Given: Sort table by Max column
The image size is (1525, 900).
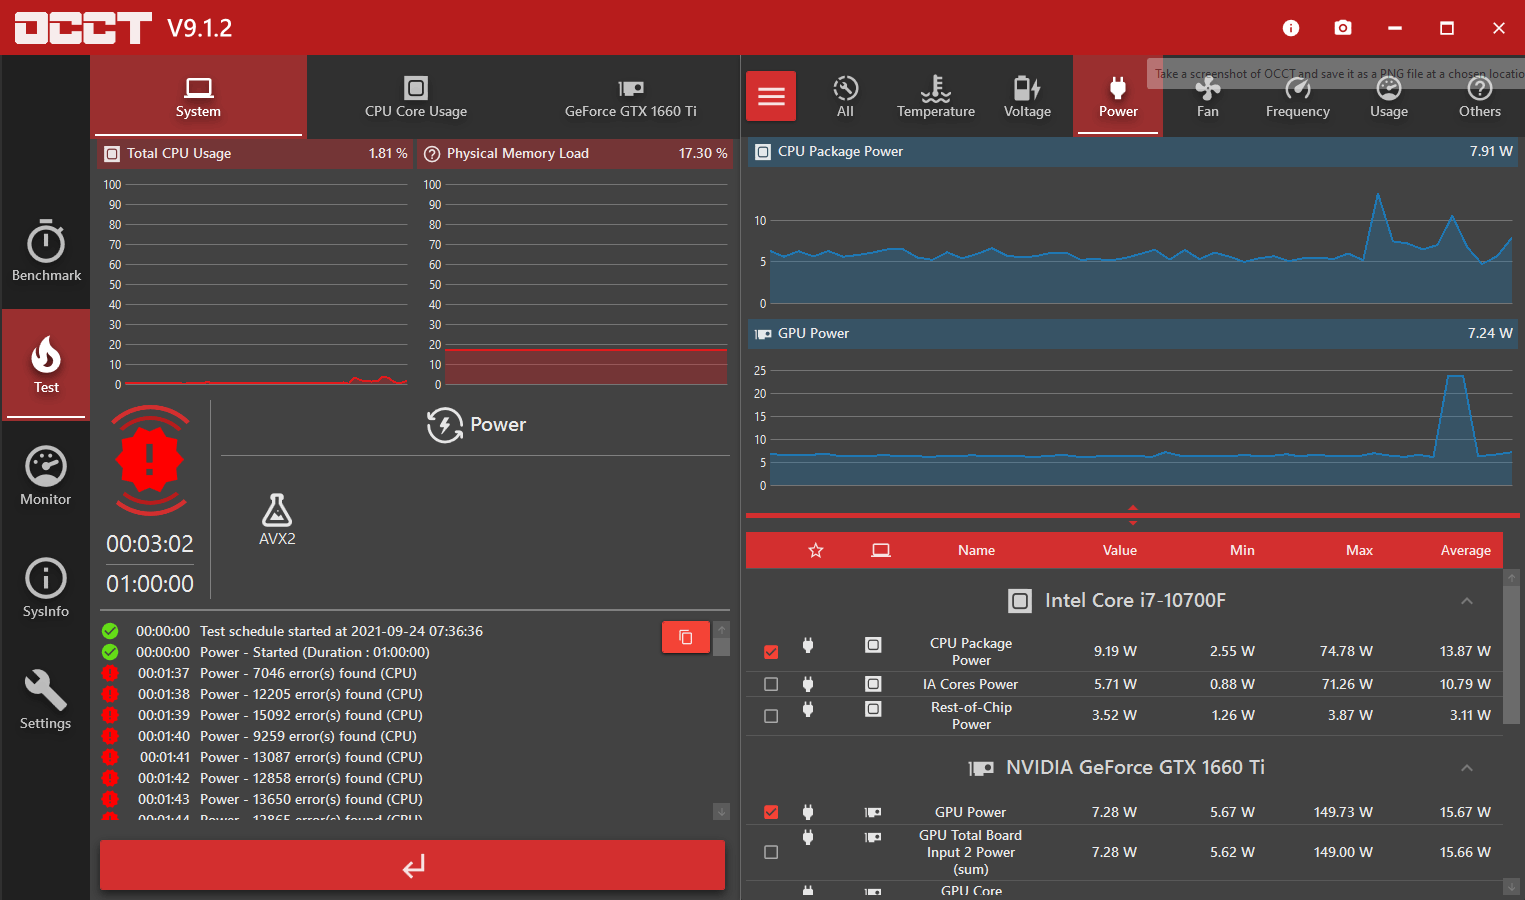Looking at the screenshot, I should pyautogui.click(x=1359, y=550).
